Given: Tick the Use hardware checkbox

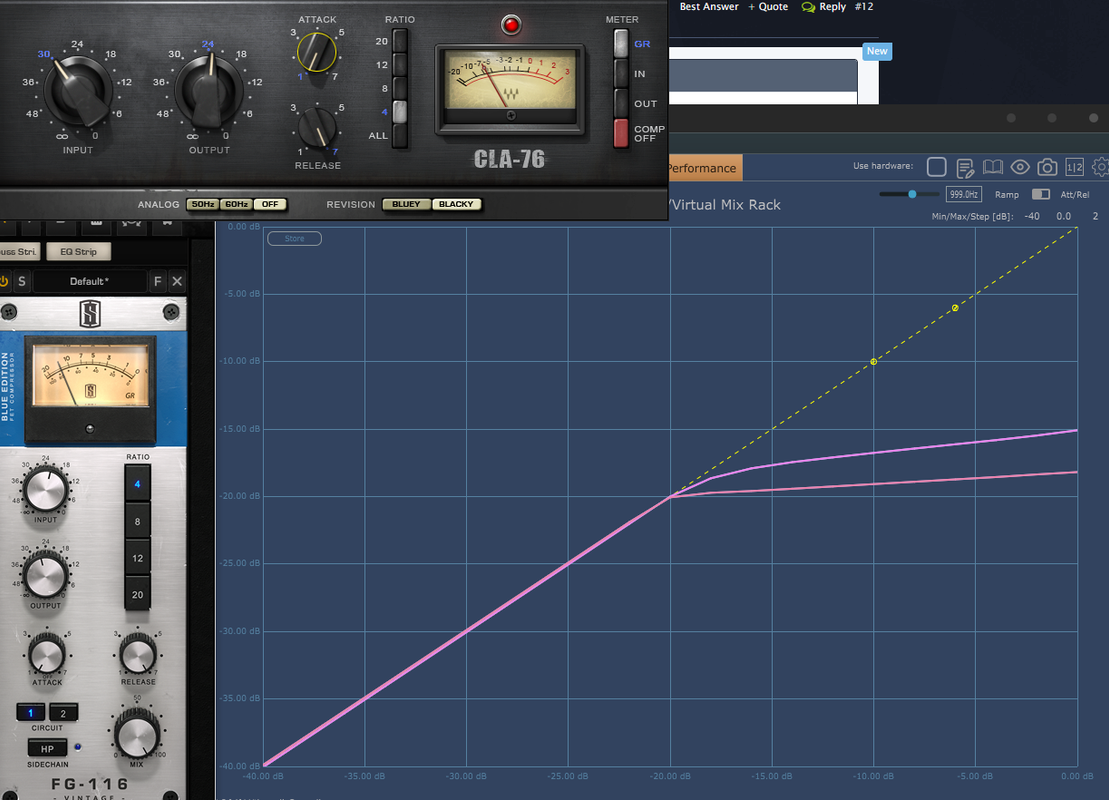Looking at the screenshot, I should click(x=936, y=167).
